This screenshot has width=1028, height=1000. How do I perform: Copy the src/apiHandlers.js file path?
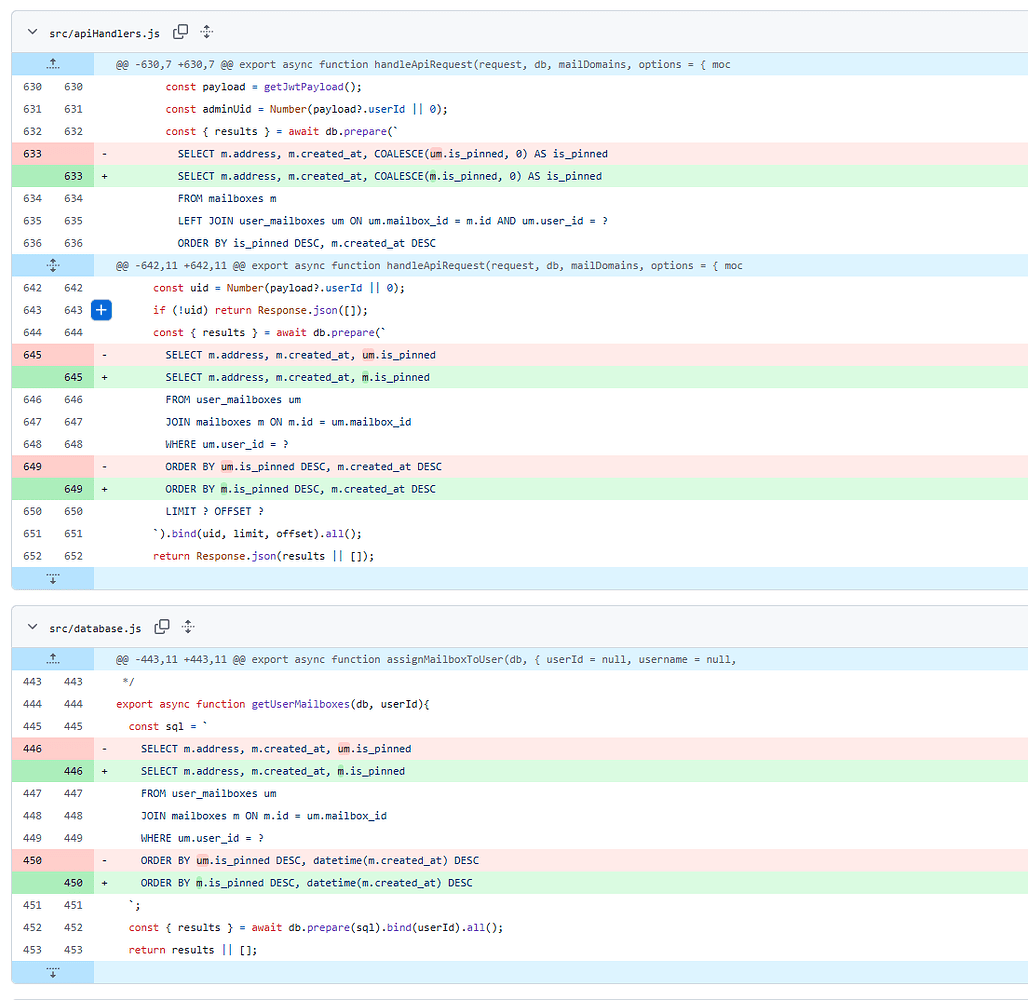tap(180, 31)
